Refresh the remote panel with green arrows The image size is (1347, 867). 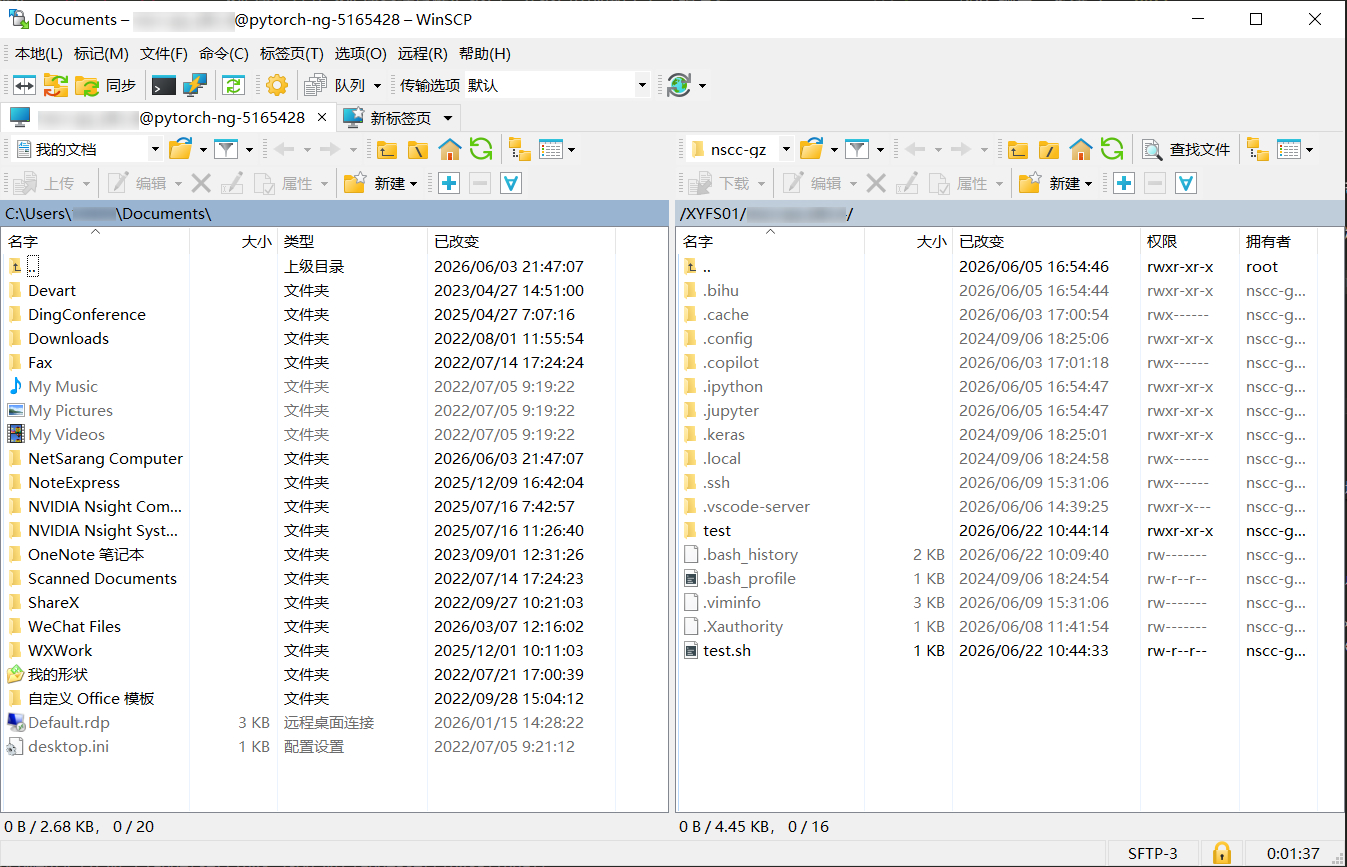pos(1112,150)
